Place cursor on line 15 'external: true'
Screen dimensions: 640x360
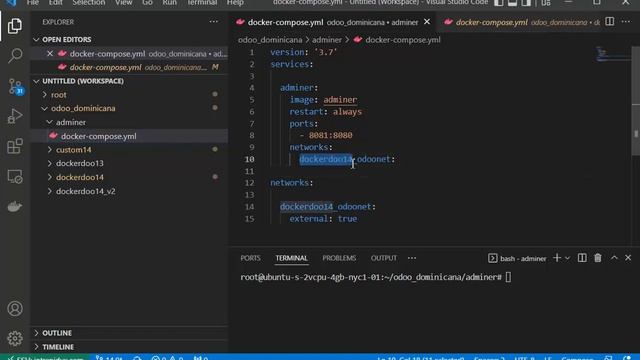[323, 219]
